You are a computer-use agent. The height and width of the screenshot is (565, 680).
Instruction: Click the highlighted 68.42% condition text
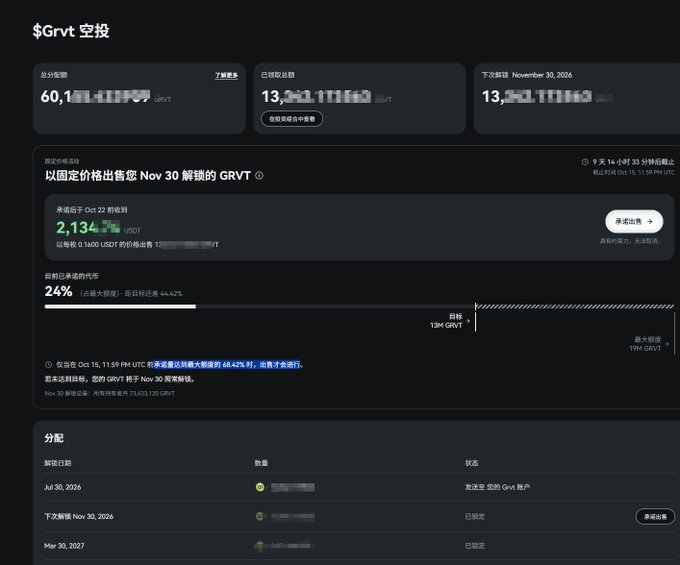pyautogui.click(x=227, y=365)
